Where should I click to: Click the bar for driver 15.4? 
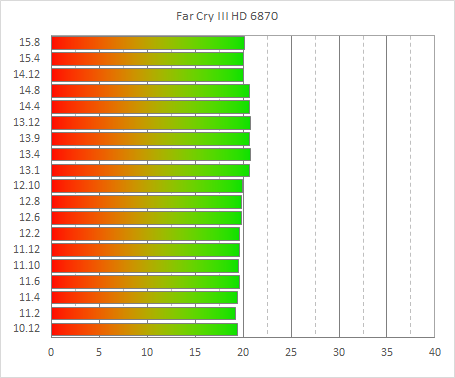click(x=147, y=59)
